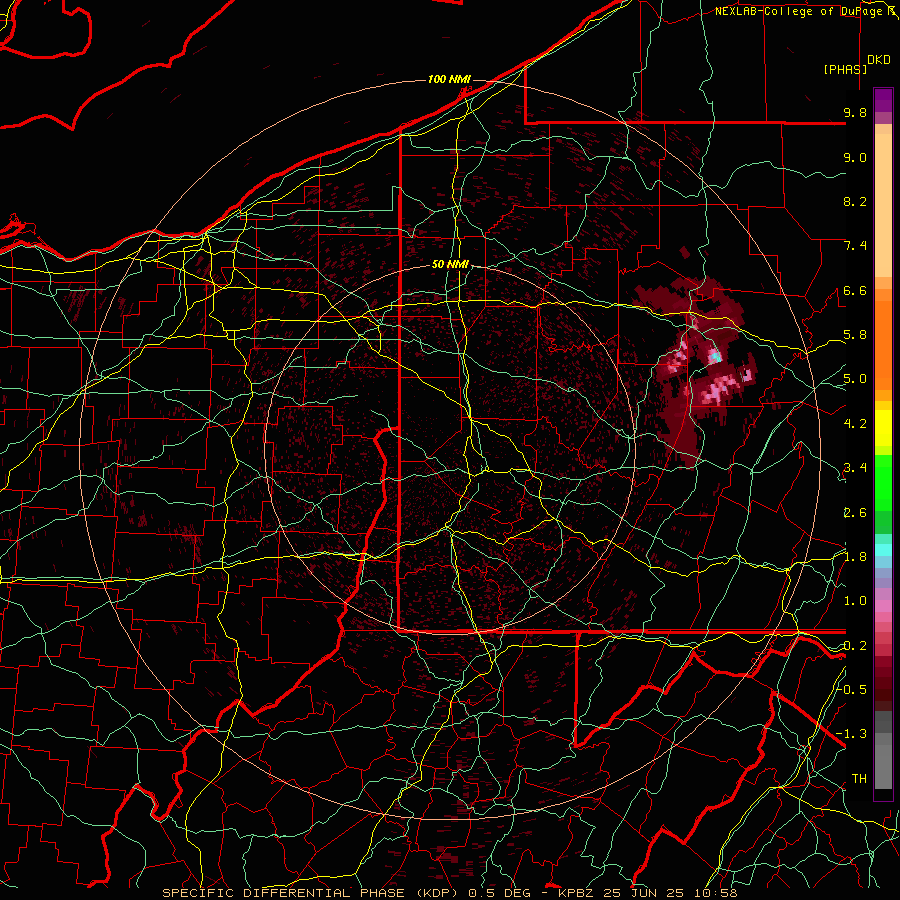Click the [PHAS] label near the legend
The width and height of the screenshot is (900, 900).
pyautogui.click(x=845, y=69)
